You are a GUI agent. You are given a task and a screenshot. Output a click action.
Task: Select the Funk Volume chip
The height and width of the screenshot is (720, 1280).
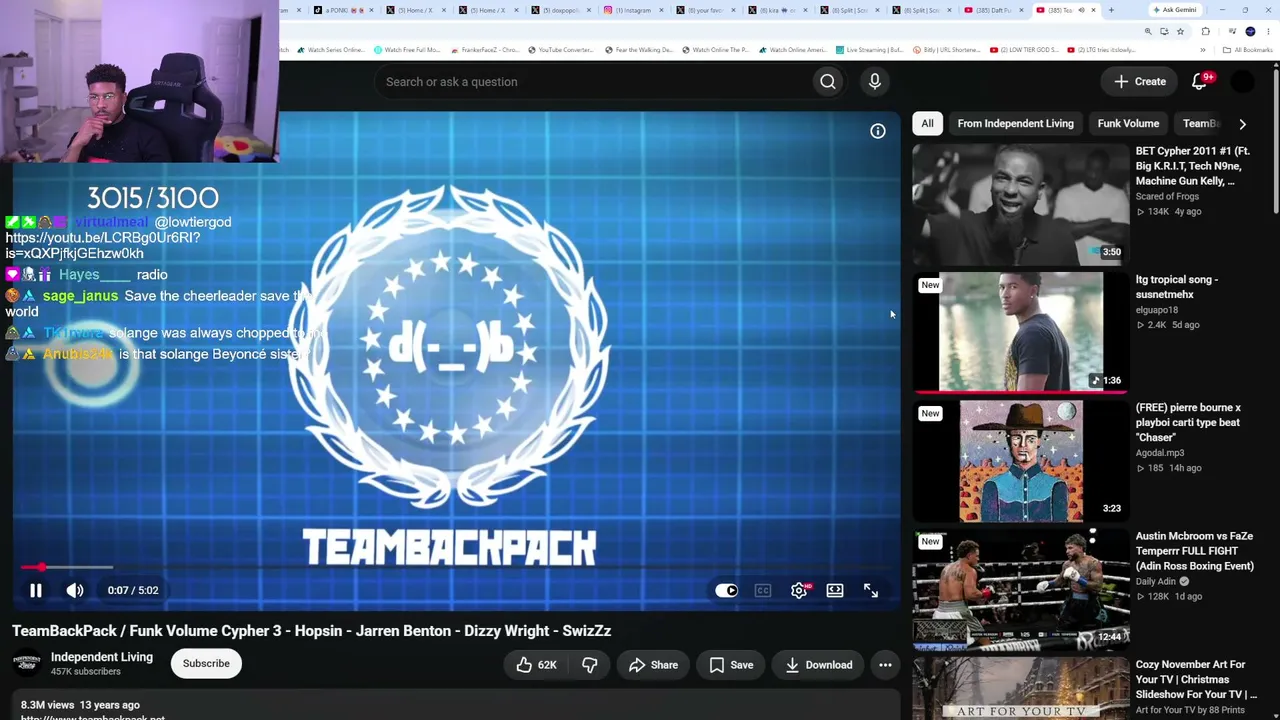coord(1128,124)
